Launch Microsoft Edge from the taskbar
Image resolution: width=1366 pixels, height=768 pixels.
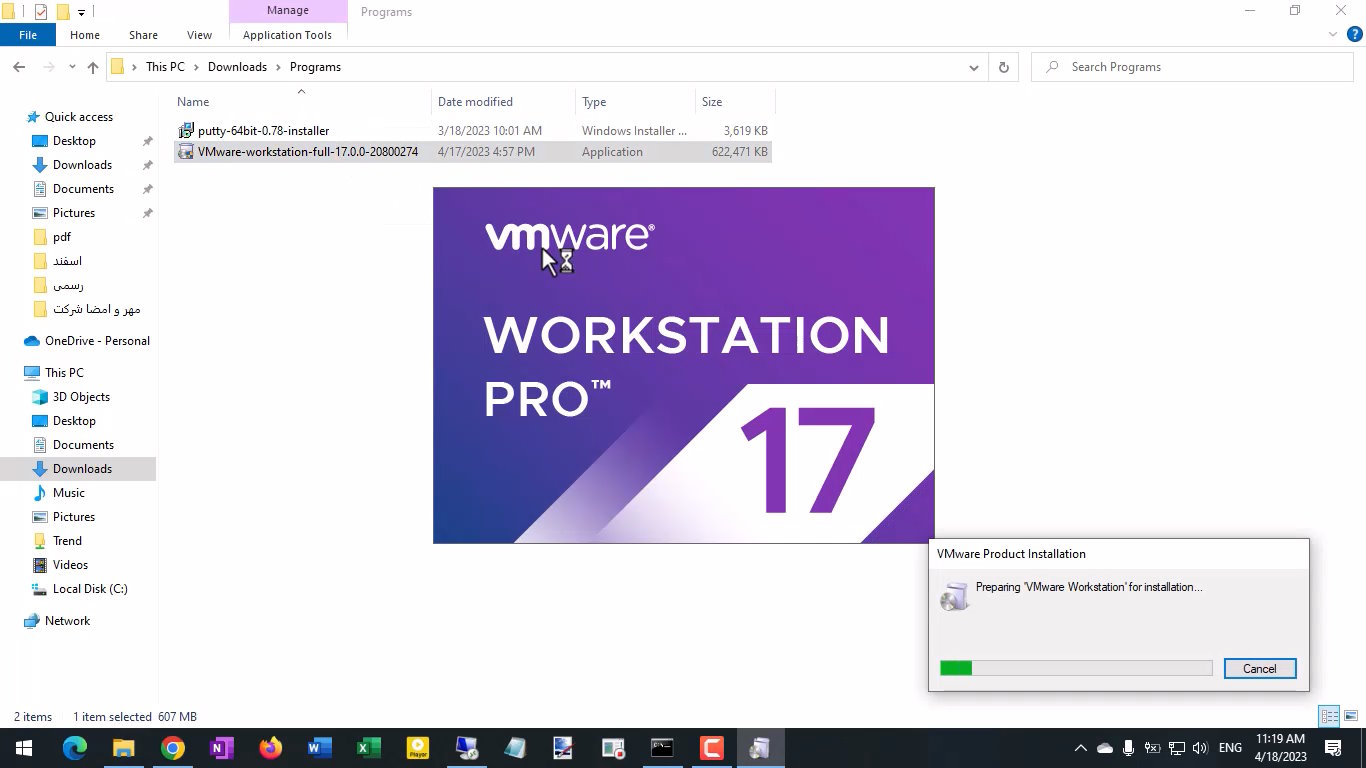75,748
